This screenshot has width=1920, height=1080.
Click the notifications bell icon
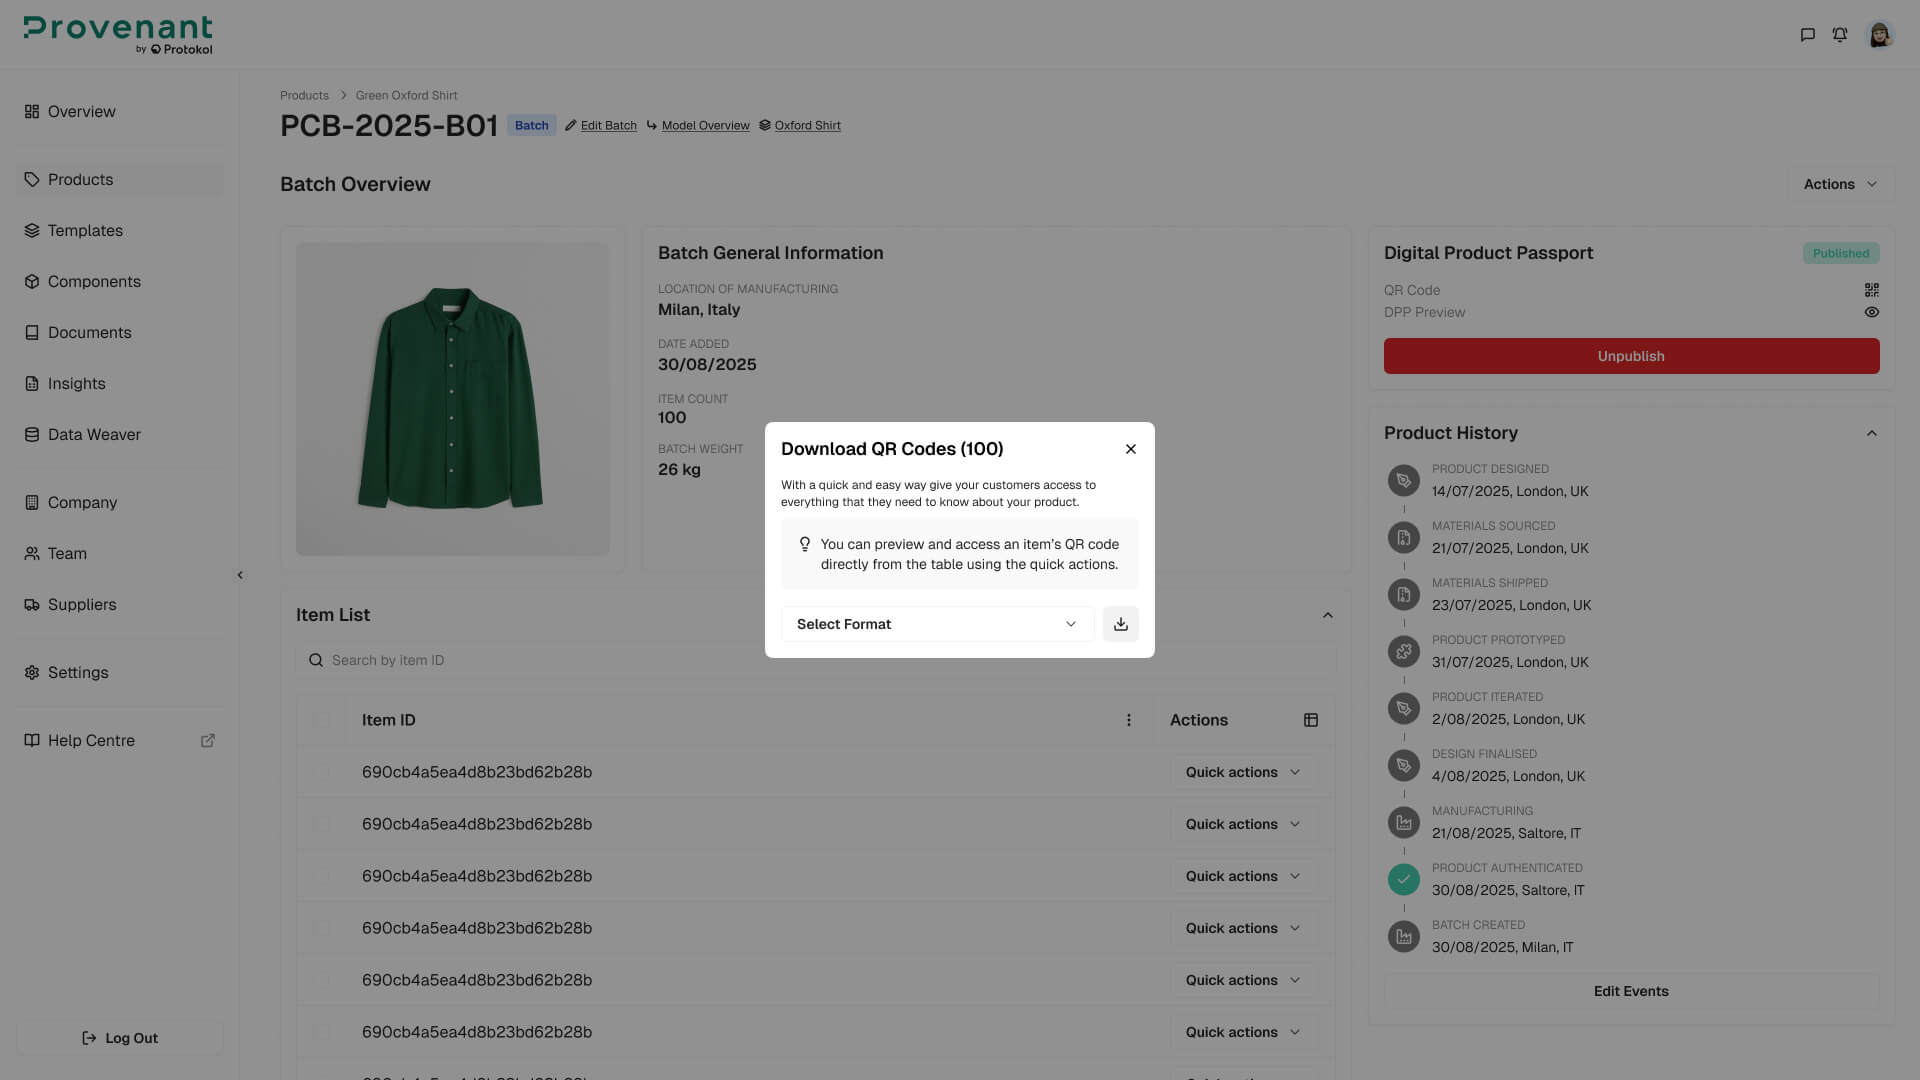[x=1839, y=35]
